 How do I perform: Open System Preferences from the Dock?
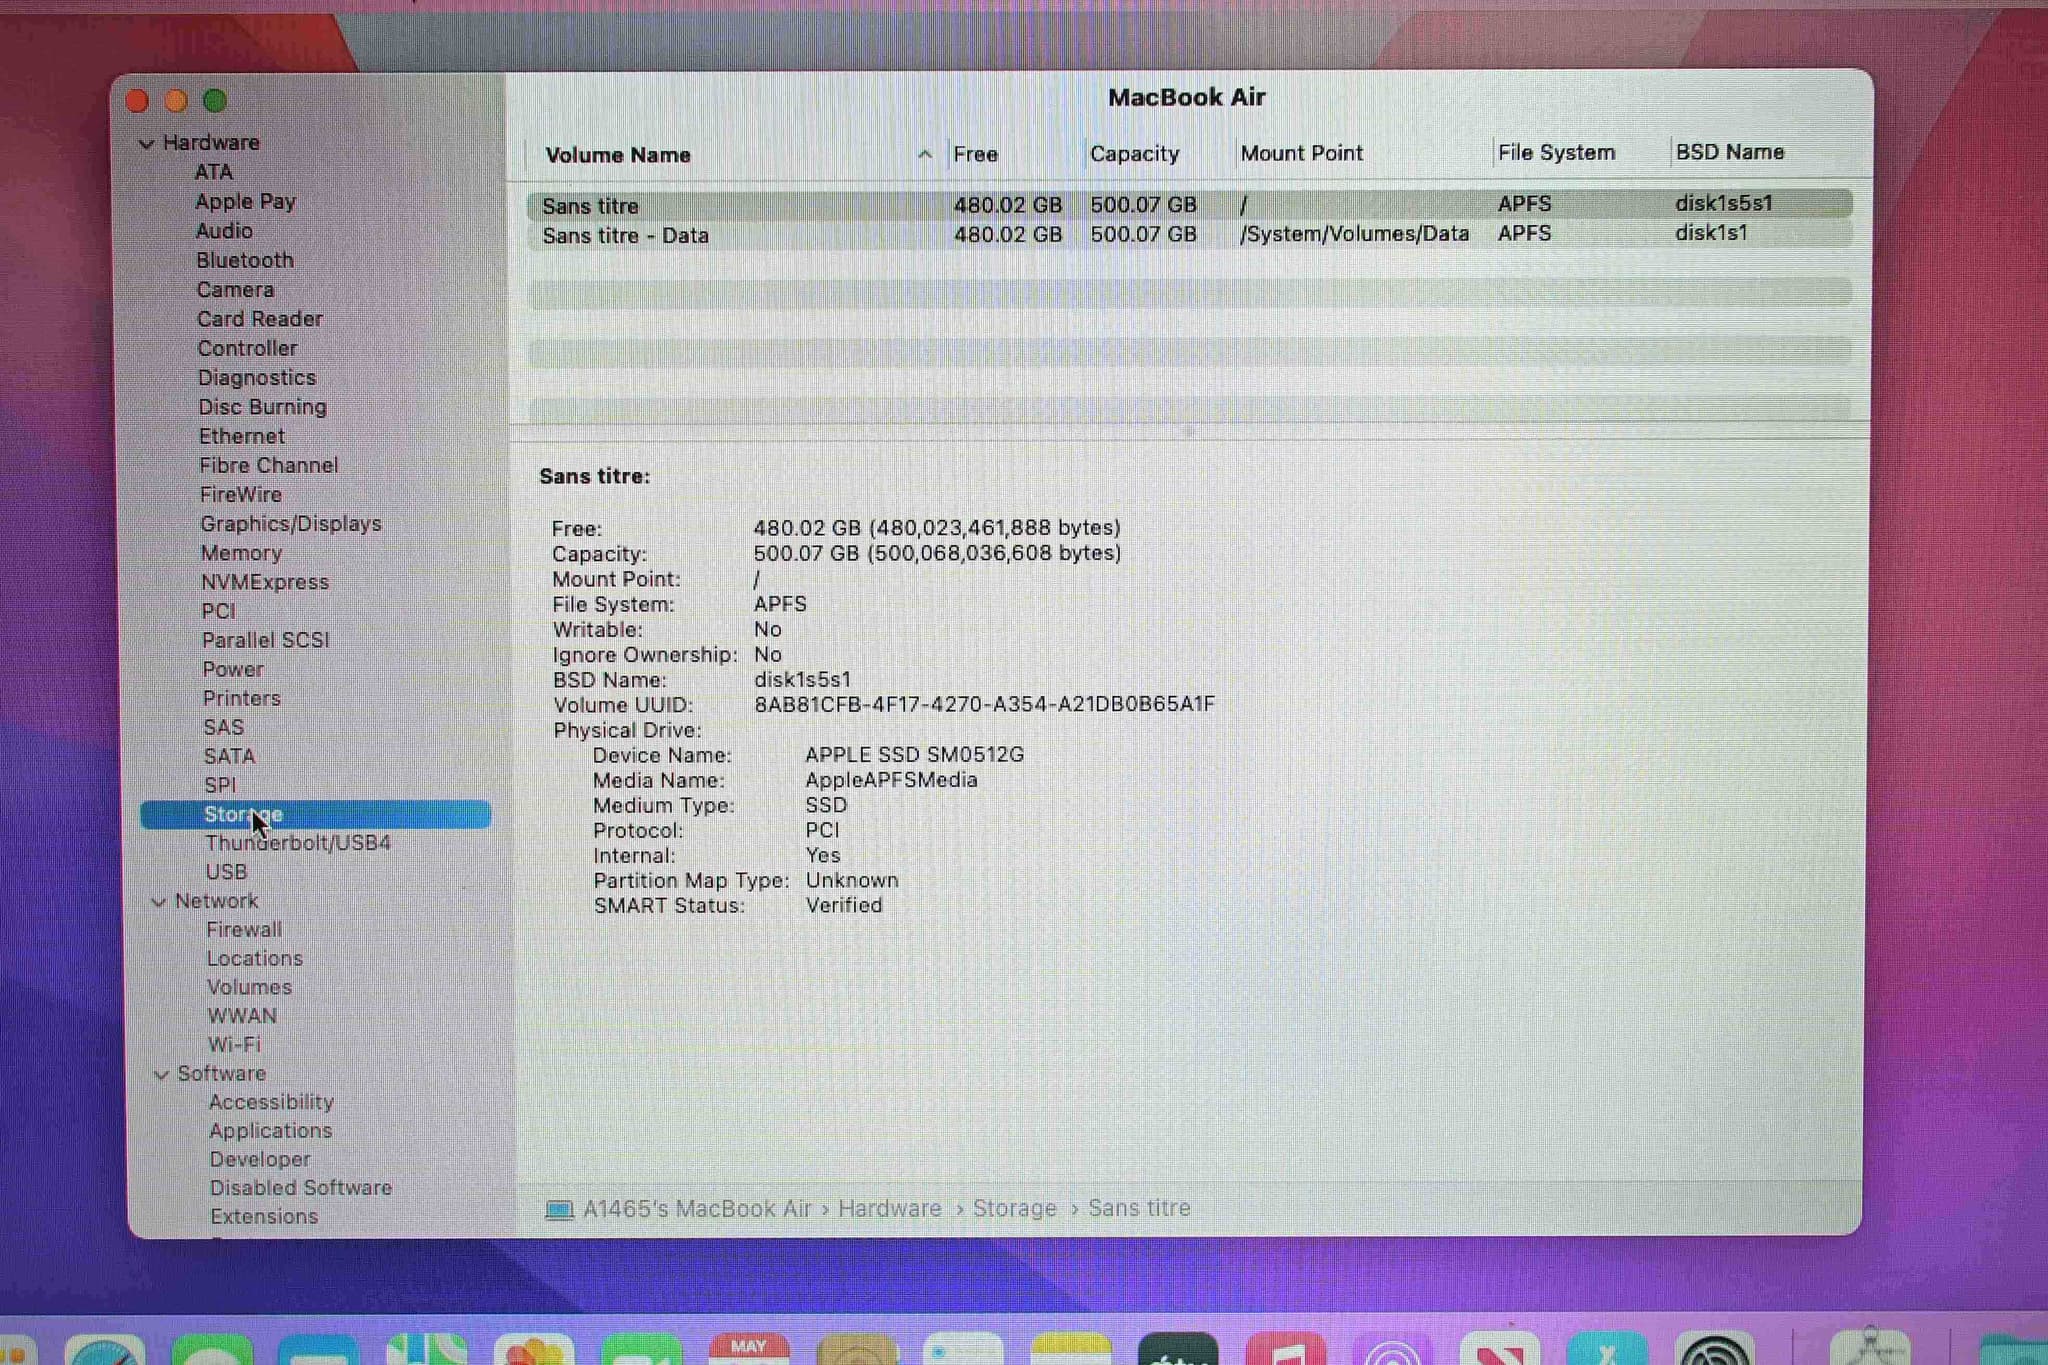[1714, 1350]
